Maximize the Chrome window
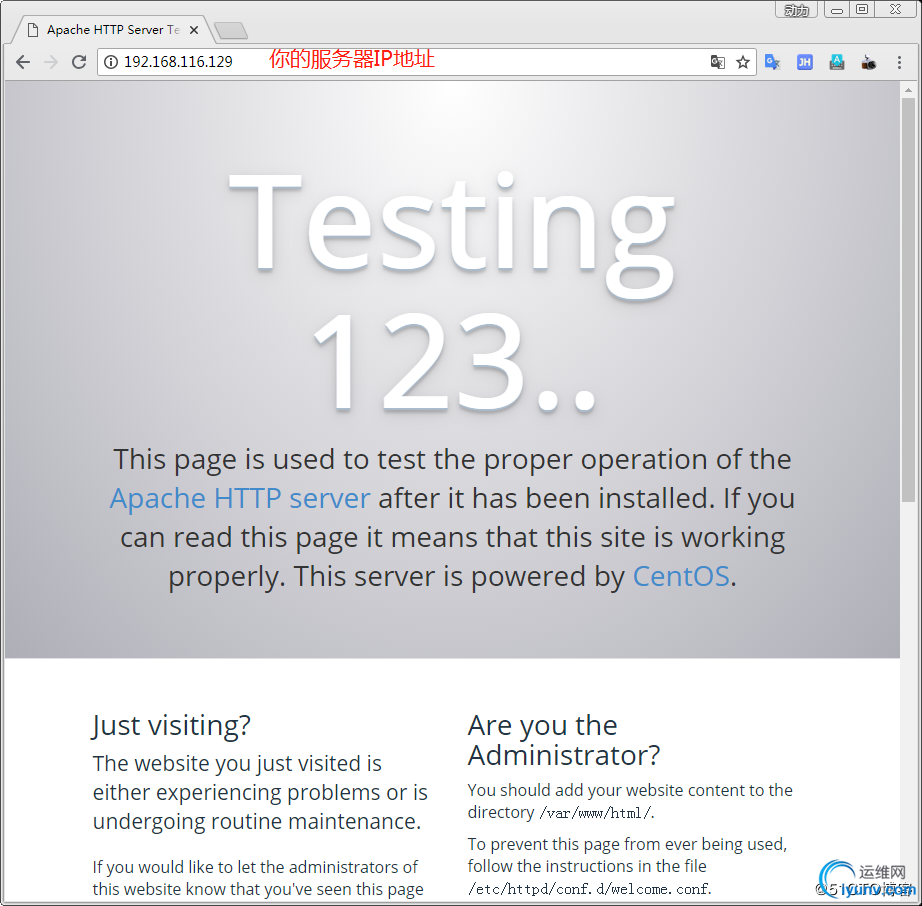 click(x=862, y=9)
